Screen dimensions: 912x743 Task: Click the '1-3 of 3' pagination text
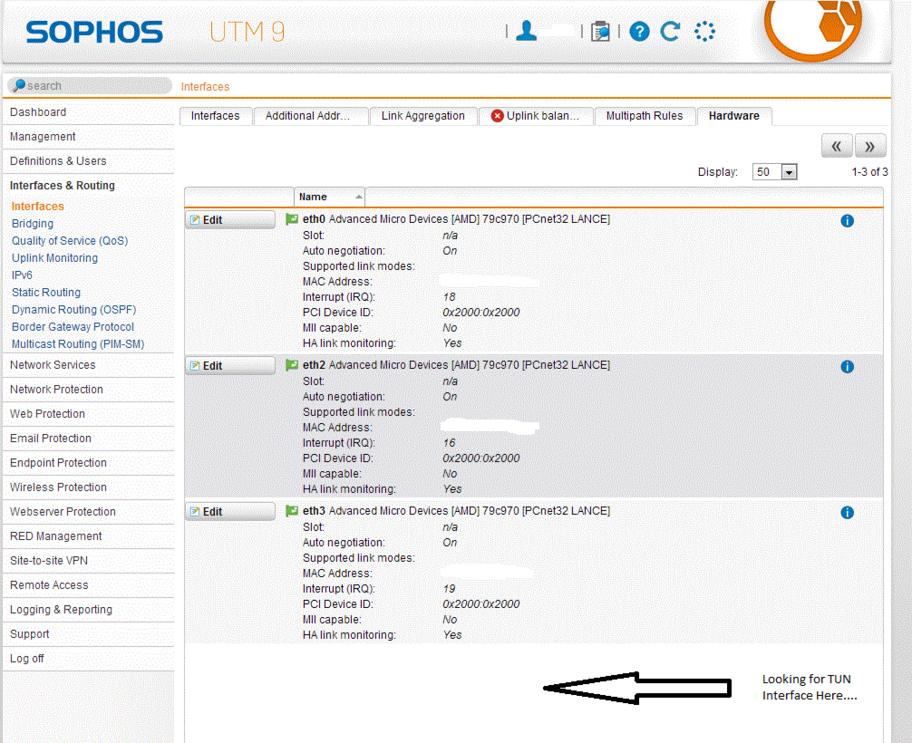(x=870, y=172)
